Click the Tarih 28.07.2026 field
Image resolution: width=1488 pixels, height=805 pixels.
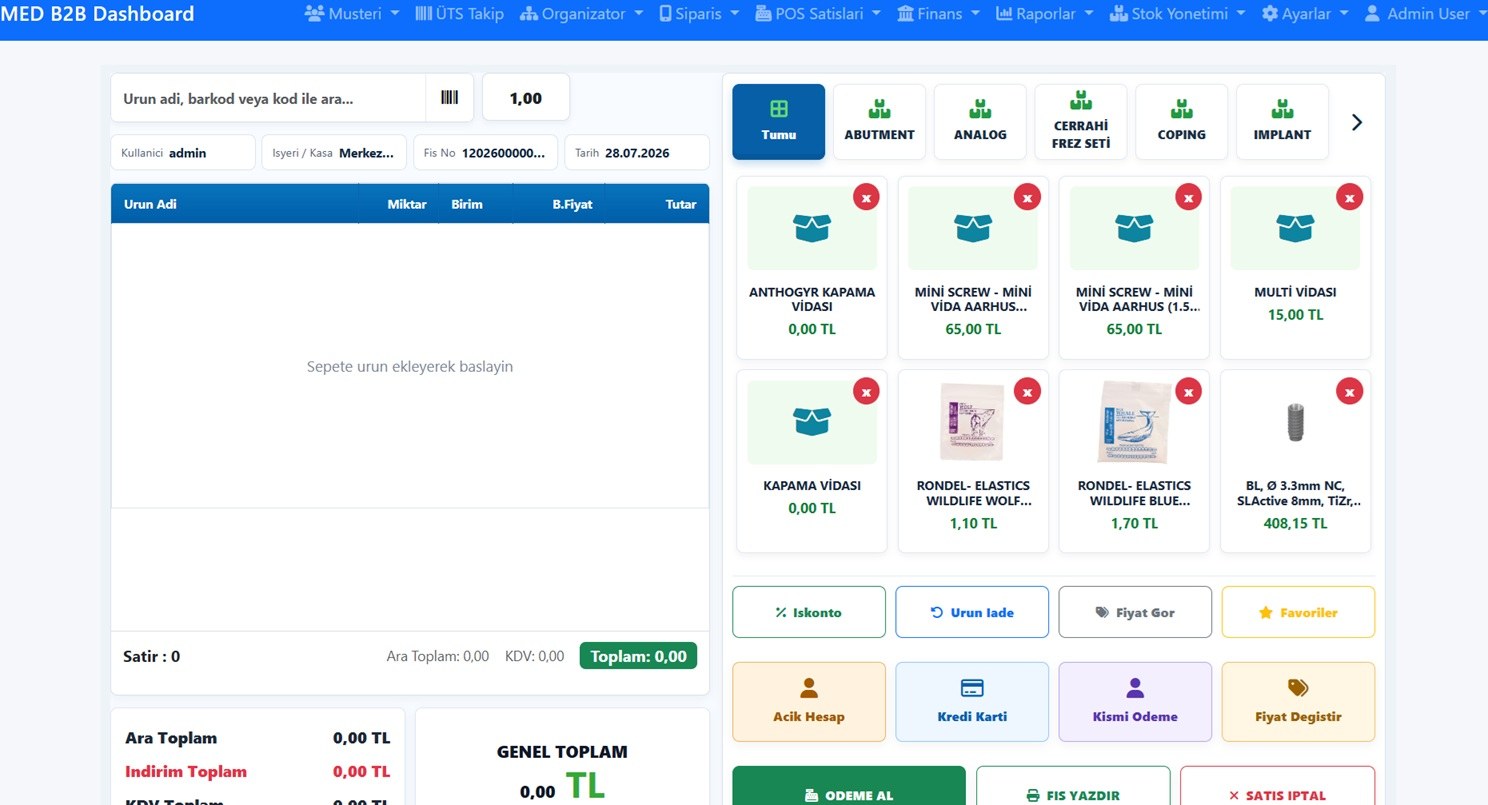pos(637,153)
